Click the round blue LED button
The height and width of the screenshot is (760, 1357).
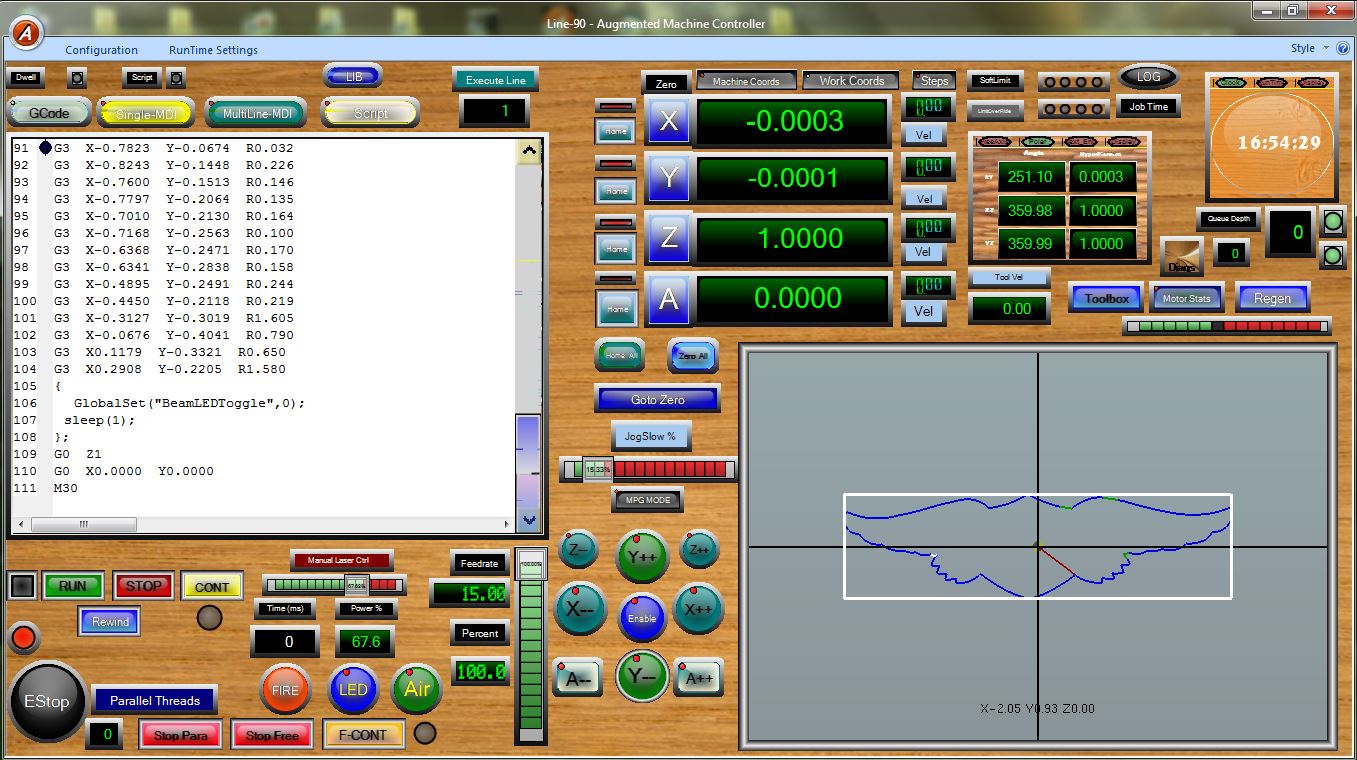click(x=353, y=690)
